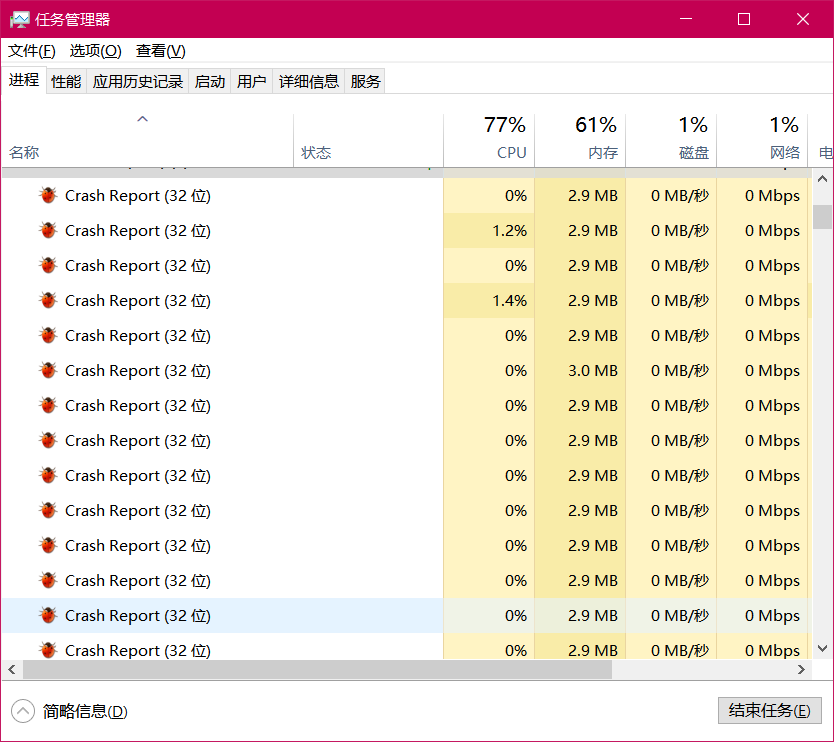Open the 选项(O) menu
The height and width of the screenshot is (742, 834).
(95, 51)
